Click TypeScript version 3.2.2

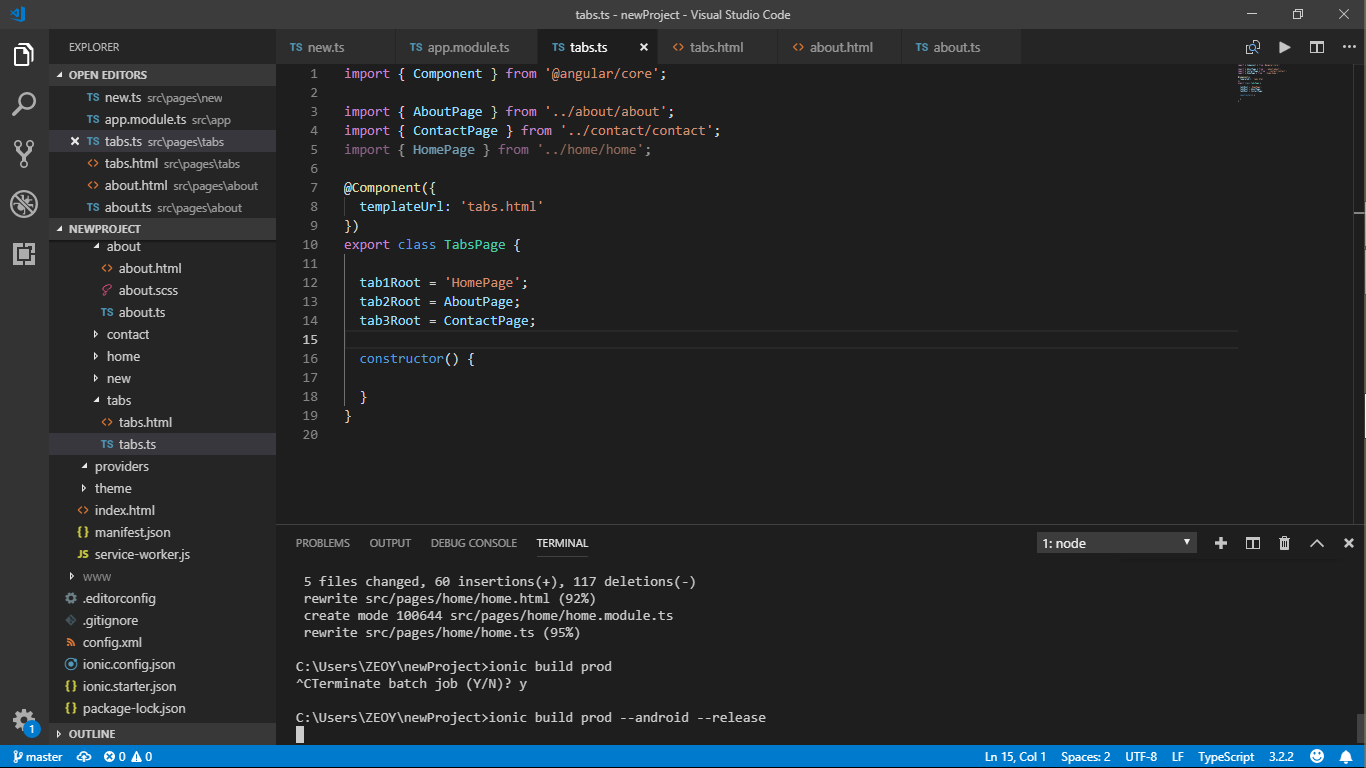tap(1282, 757)
